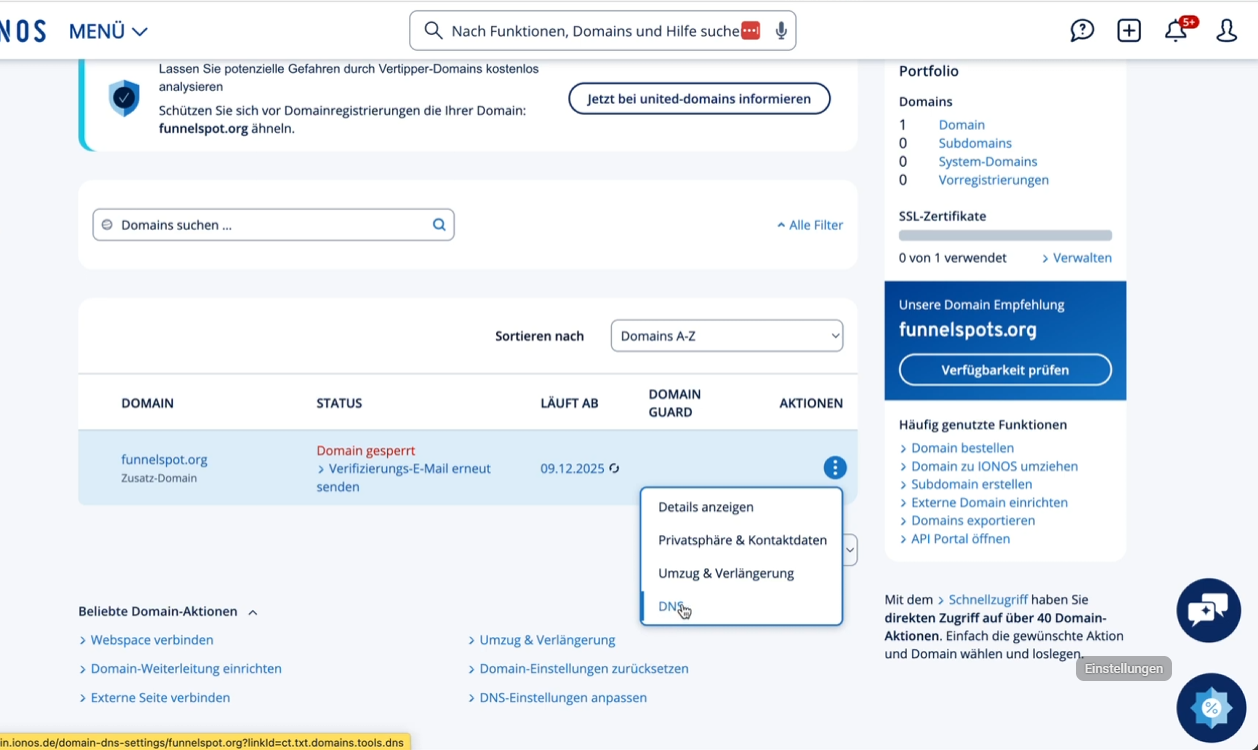Open the user account icon

tap(1227, 31)
